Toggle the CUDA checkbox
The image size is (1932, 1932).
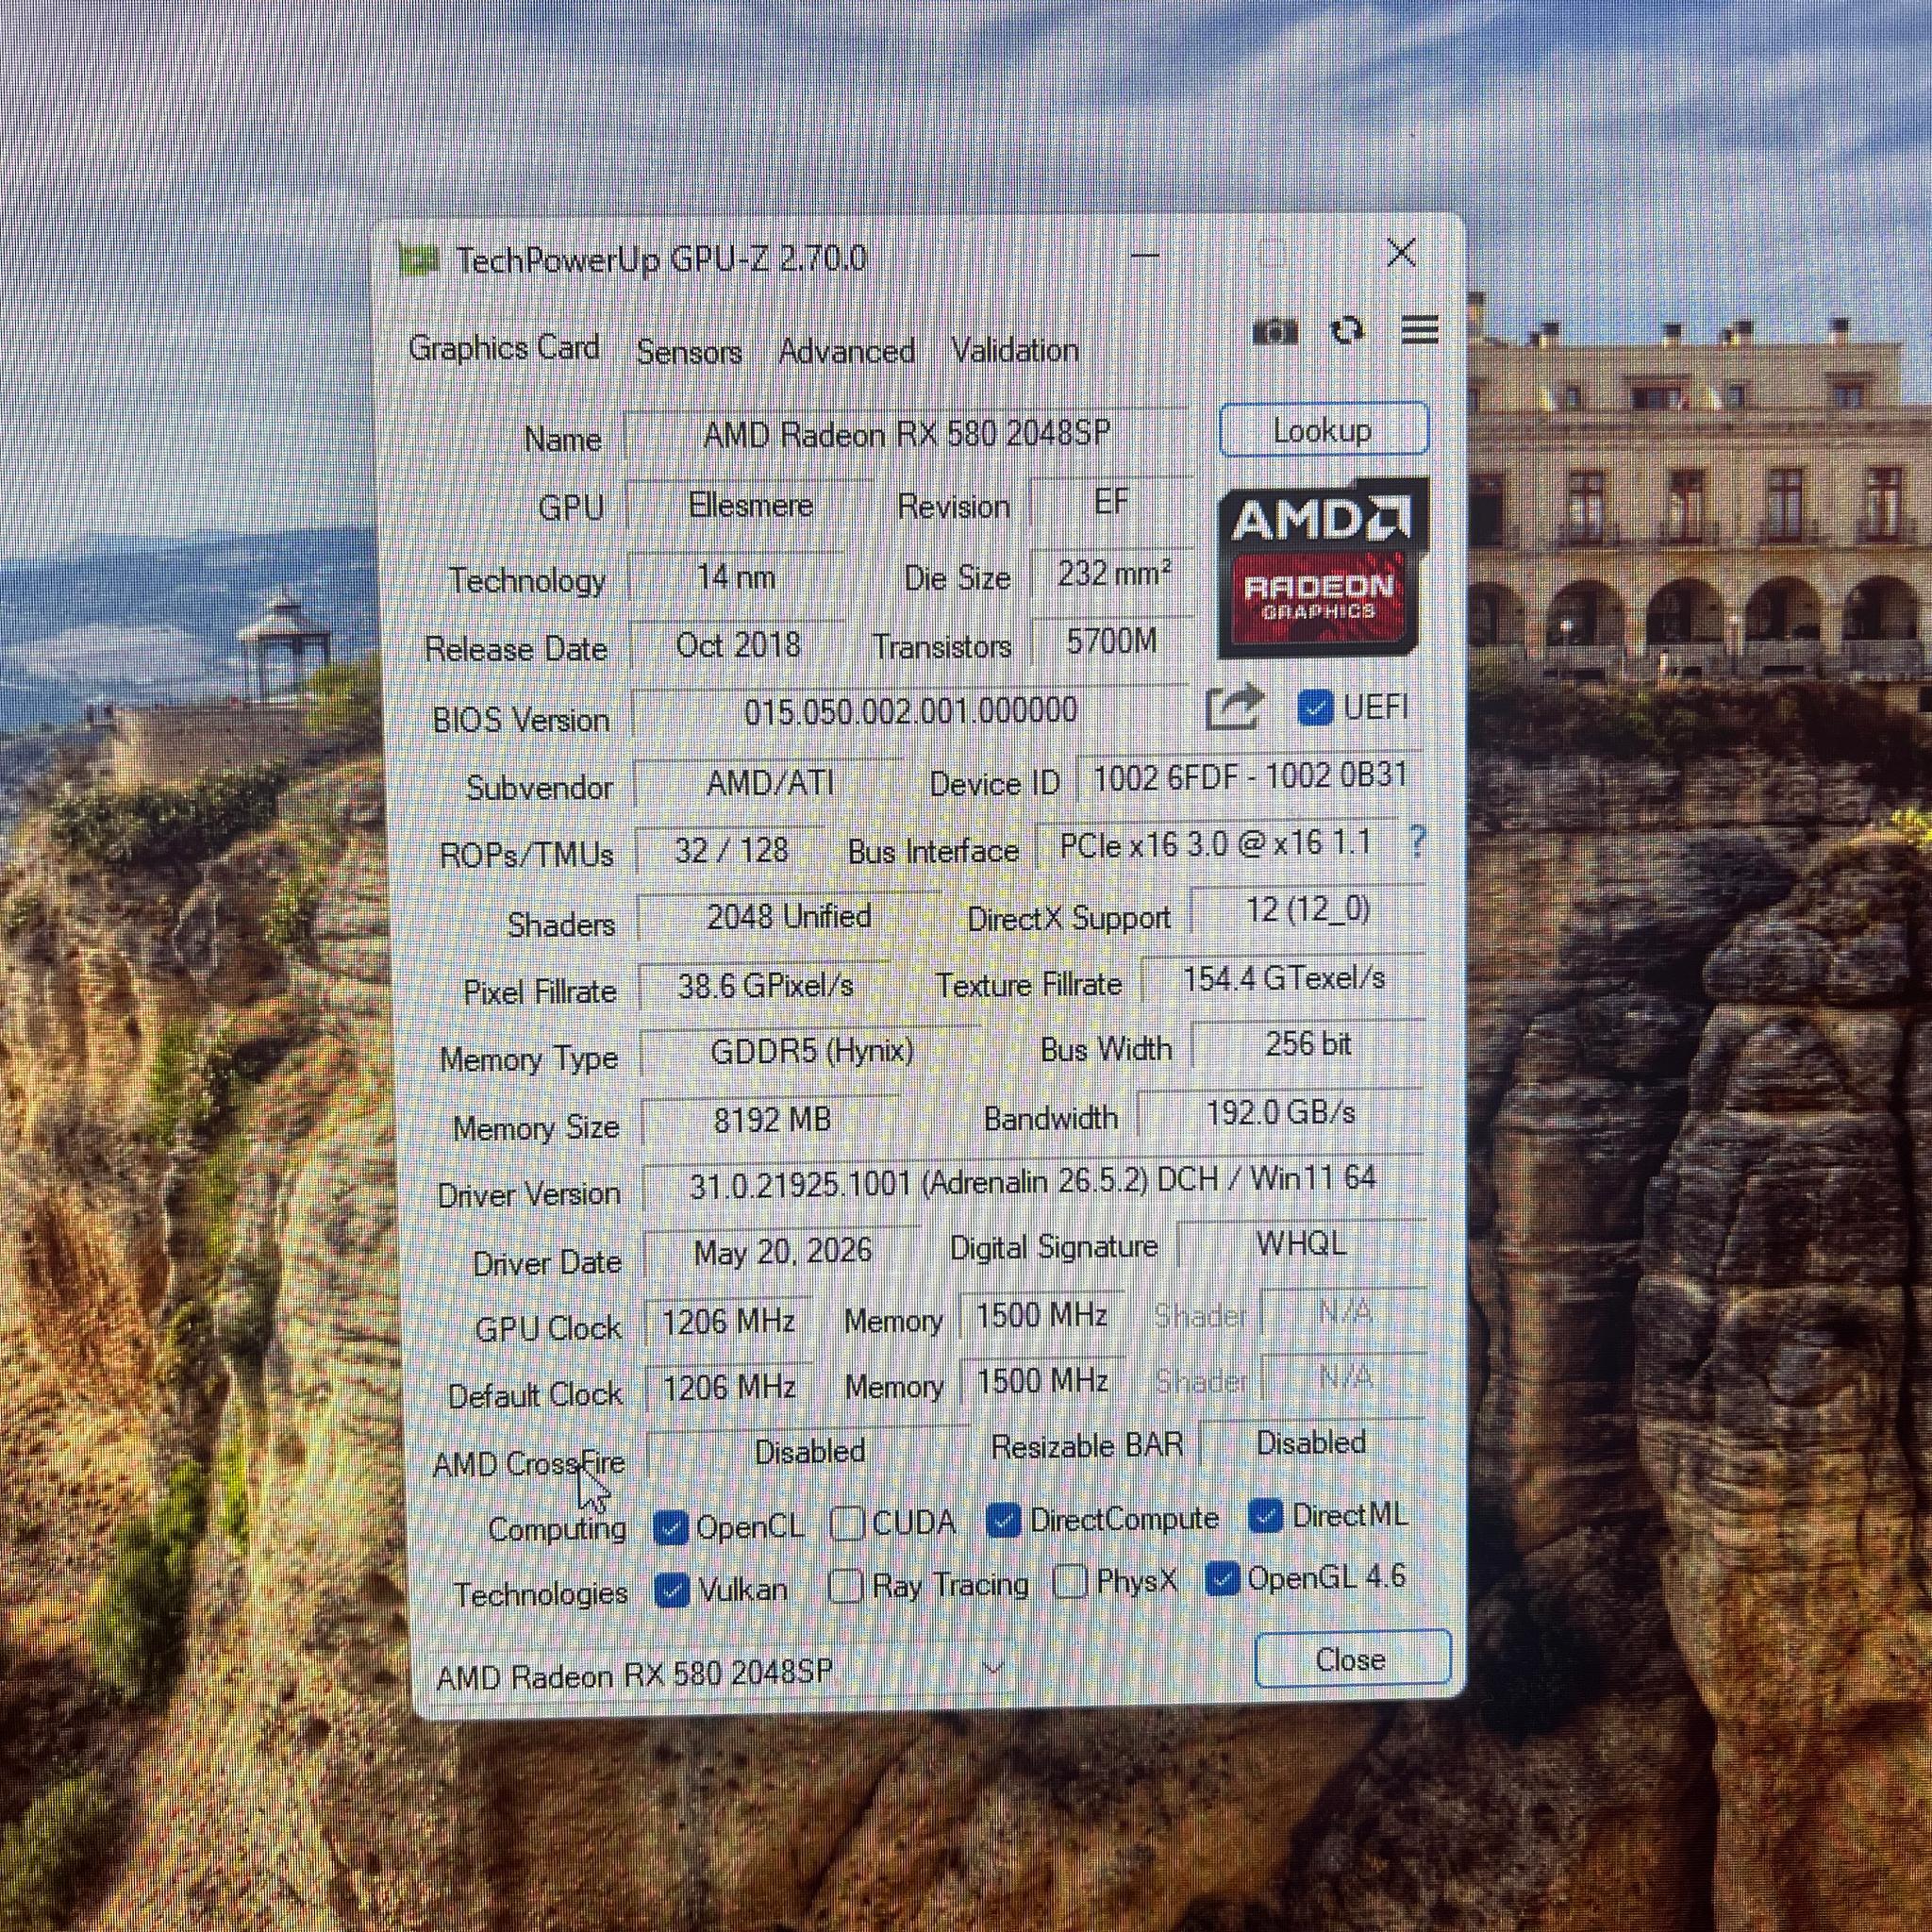[x=847, y=1523]
